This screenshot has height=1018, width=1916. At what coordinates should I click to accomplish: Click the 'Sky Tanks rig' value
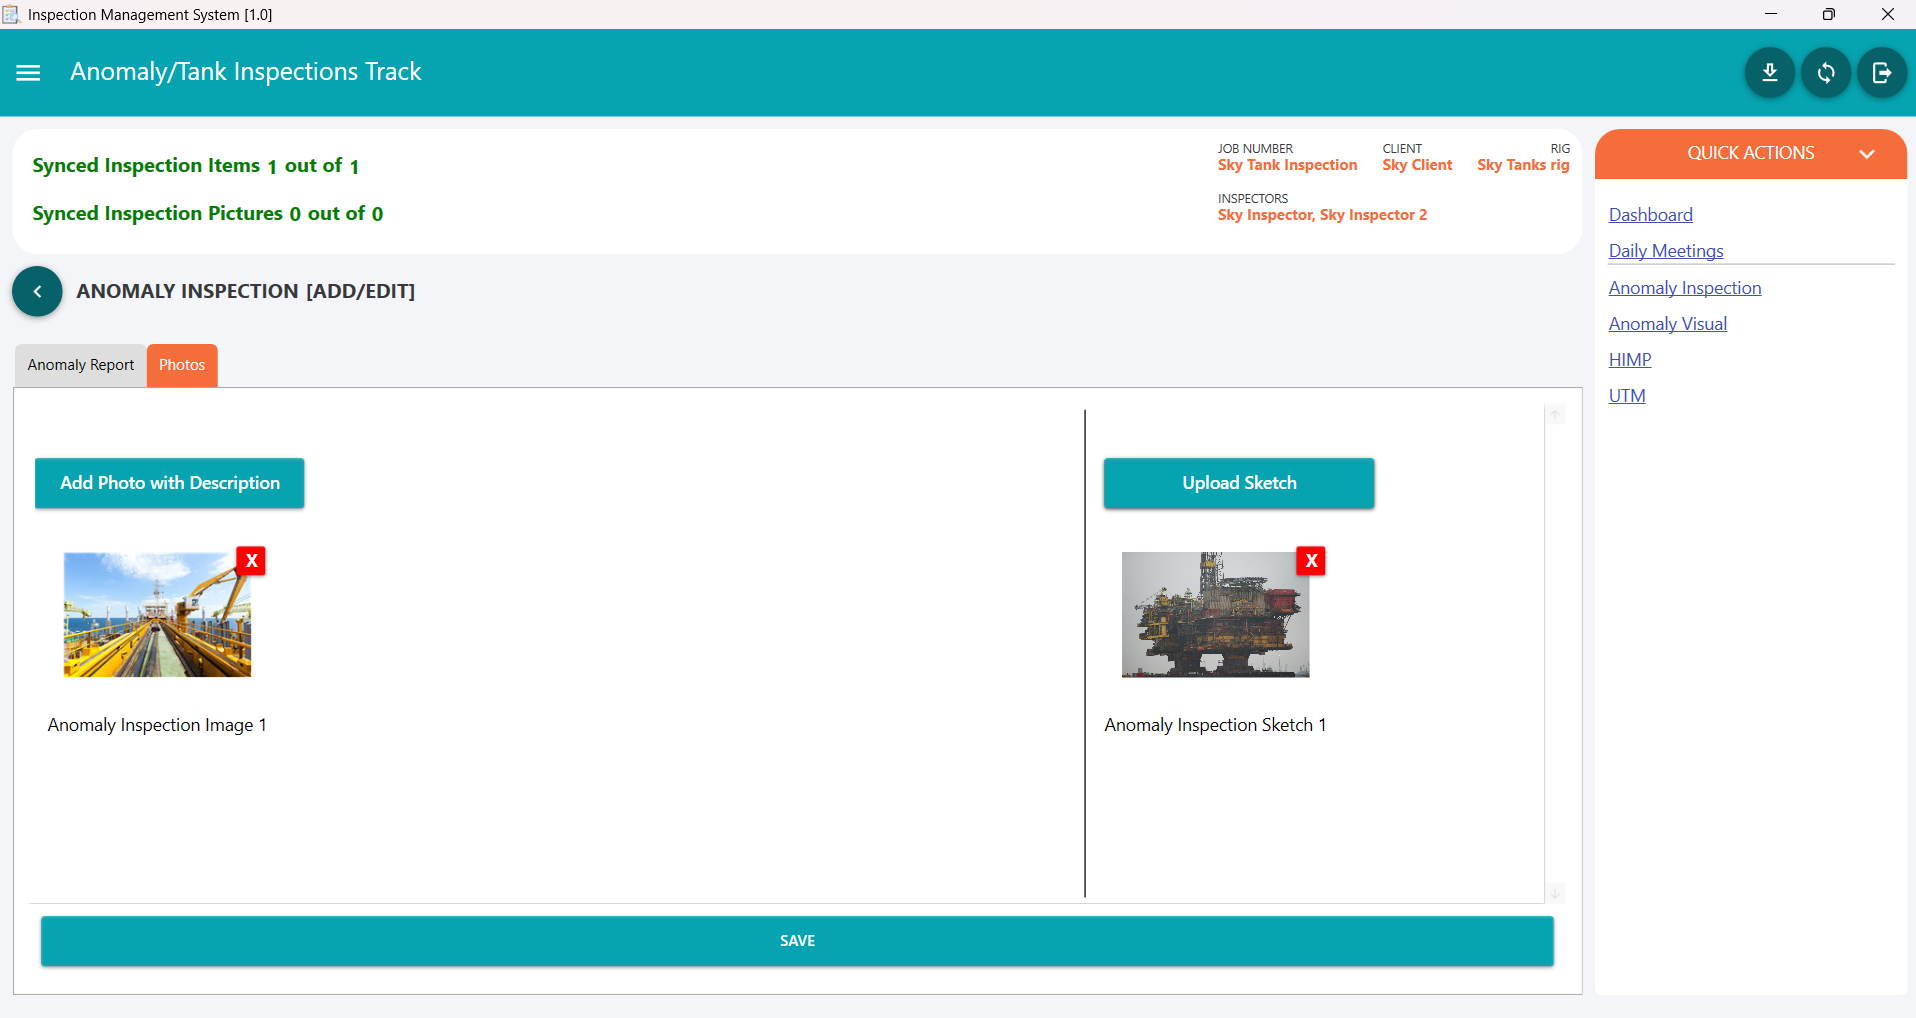coord(1523,165)
